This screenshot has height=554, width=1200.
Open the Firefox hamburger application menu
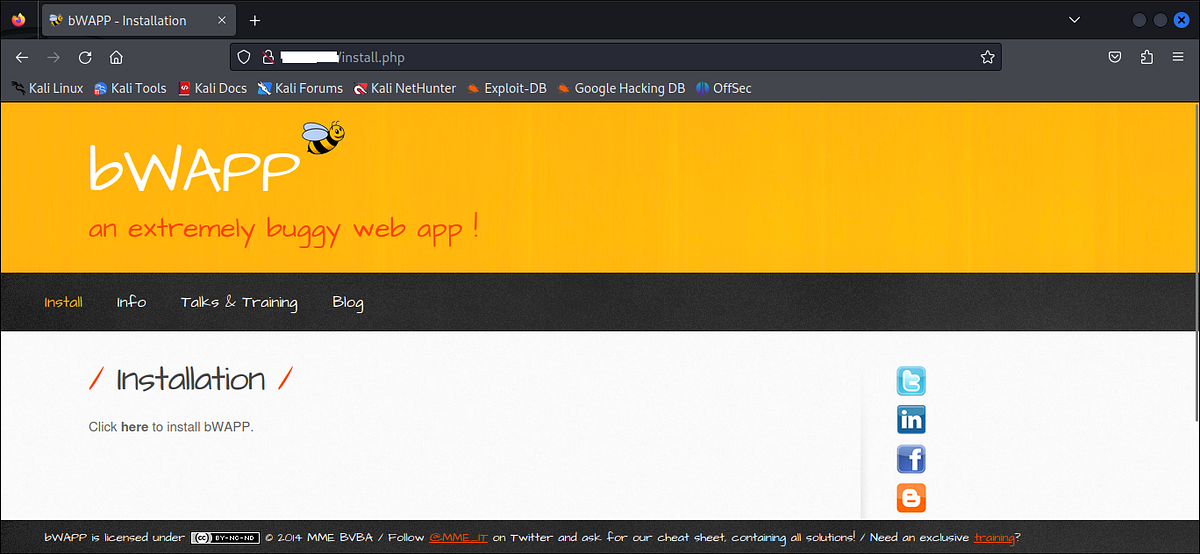point(1178,57)
